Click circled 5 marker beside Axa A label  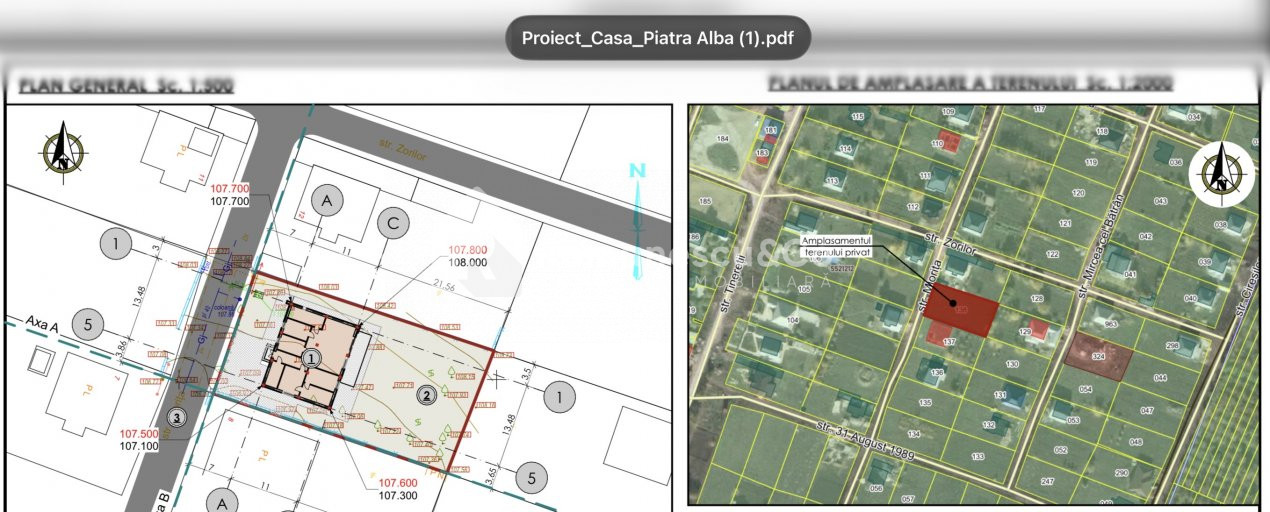point(89,325)
